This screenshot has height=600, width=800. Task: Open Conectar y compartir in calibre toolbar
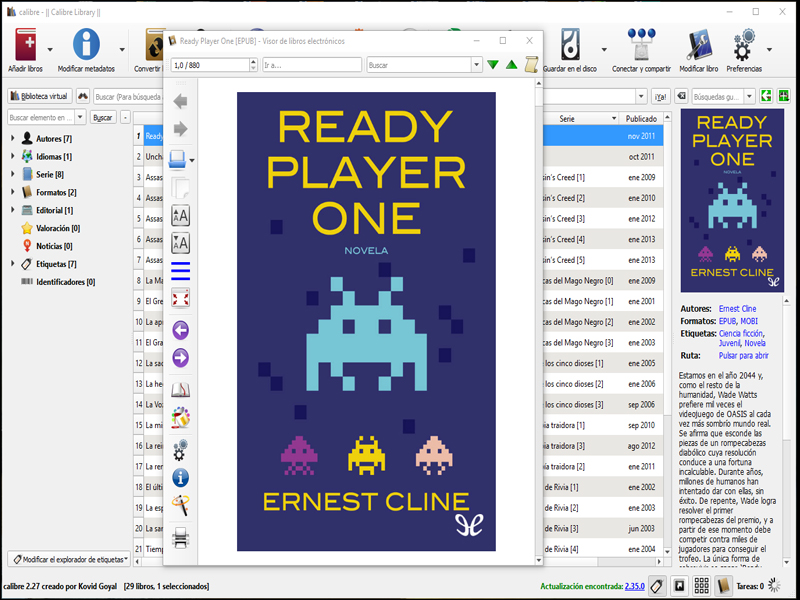[x=641, y=45]
